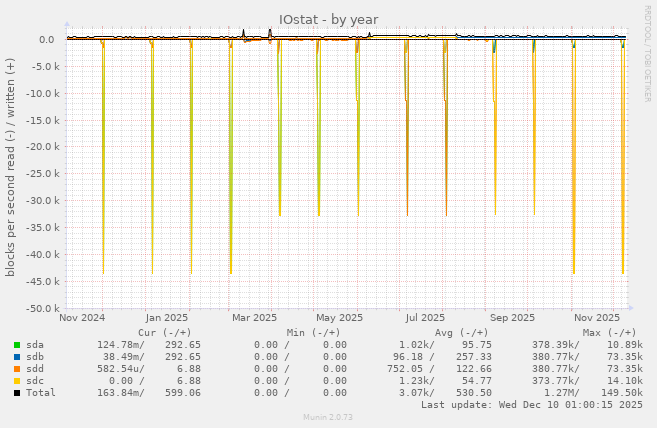The image size is (657, 428).
Task: Click the 'Max (-/+)' column header
Action: tap(609, 332)
